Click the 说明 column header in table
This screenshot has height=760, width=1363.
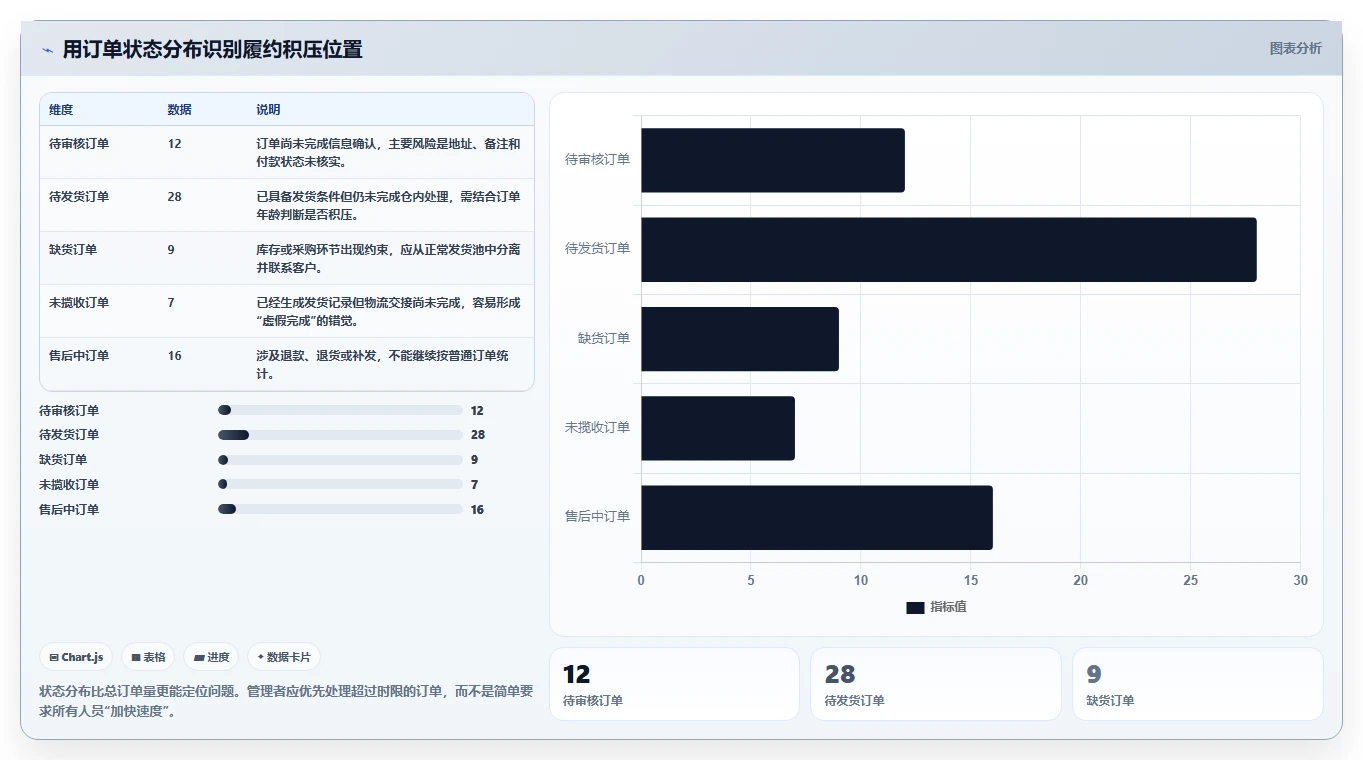point(269,110)
